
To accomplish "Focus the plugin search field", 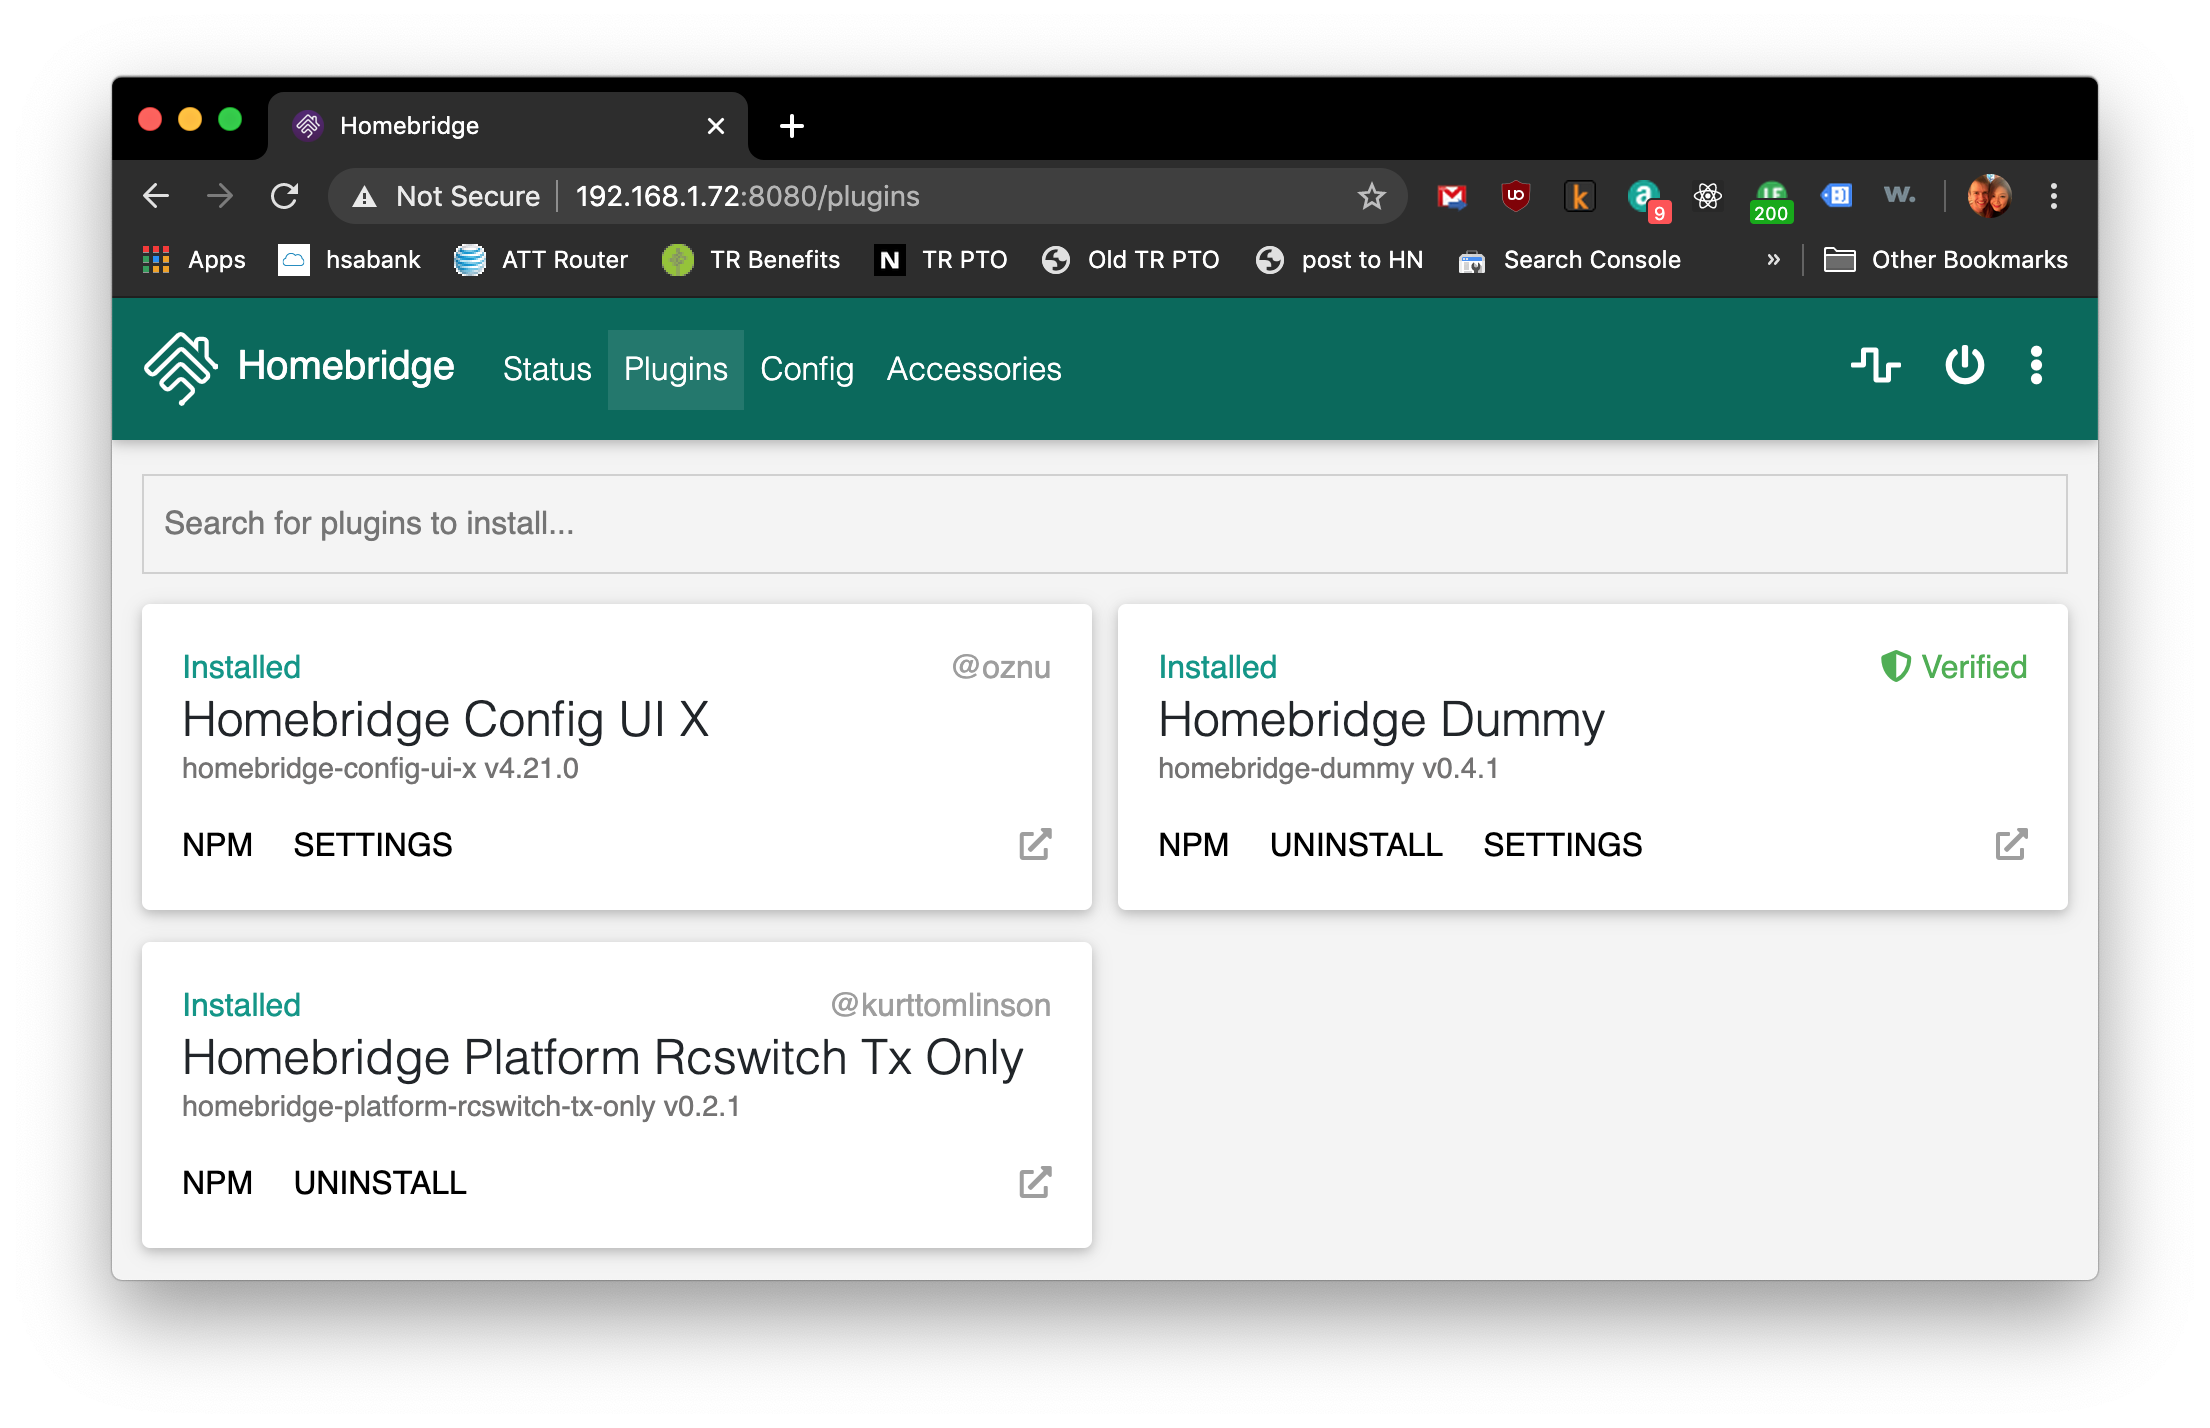I will coord(1104,524).
